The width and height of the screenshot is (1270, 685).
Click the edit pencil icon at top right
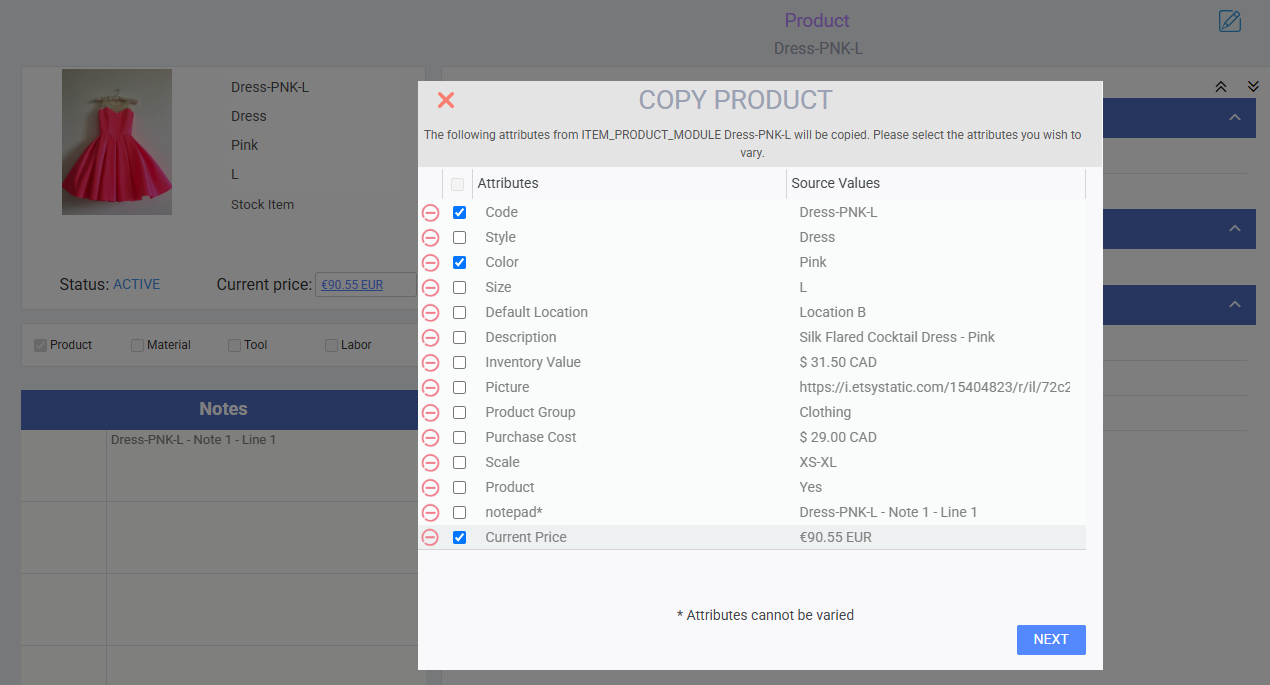pyautogui.click(x=1229, y=21)
